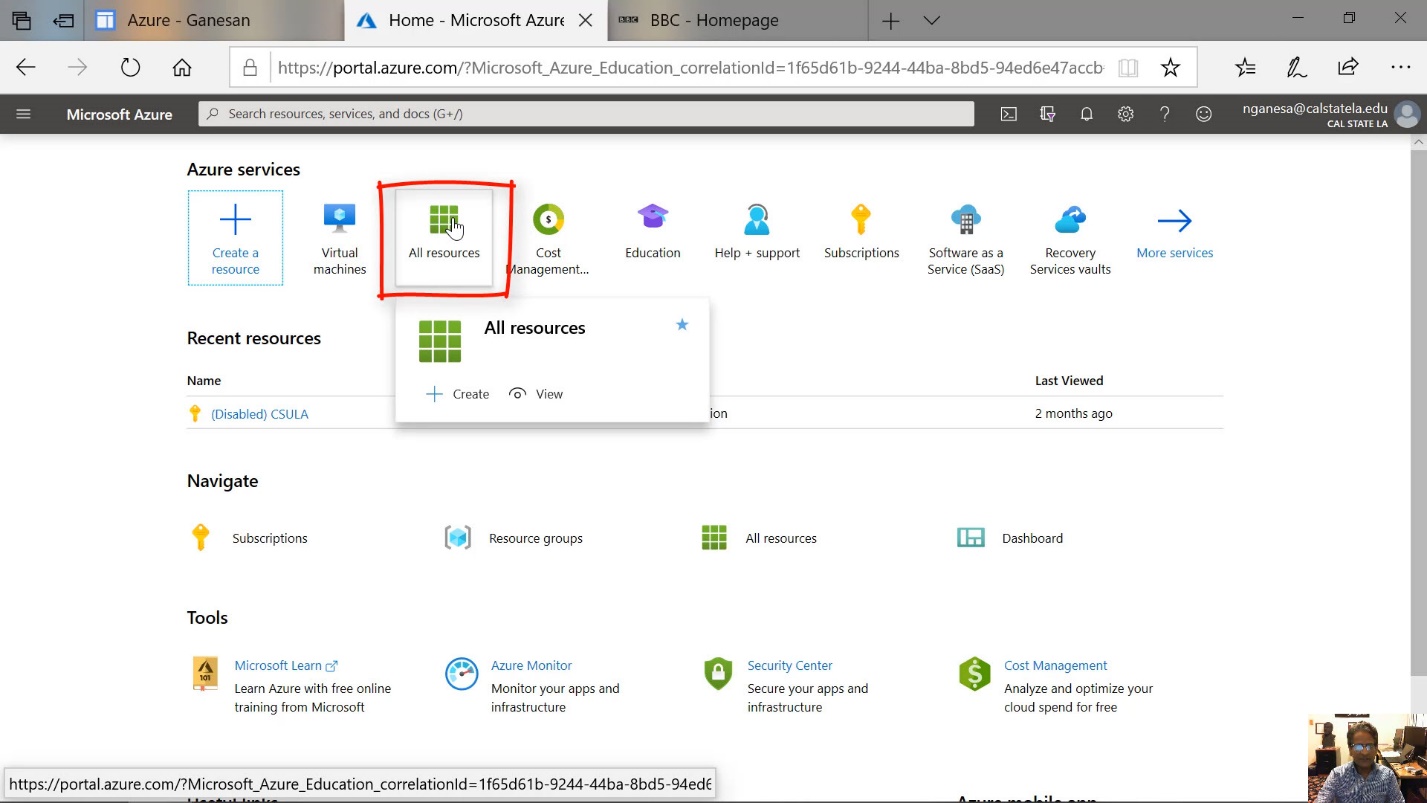1427x803 pixels.
Task: Toggle the favorite star on All resources card
Action: (x=682, y=325)
